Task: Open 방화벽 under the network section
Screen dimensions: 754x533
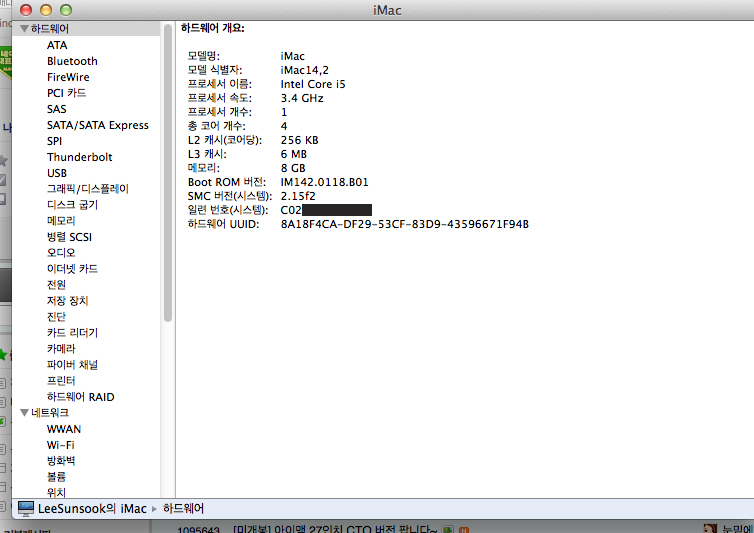Action: [x=61, y=461]
